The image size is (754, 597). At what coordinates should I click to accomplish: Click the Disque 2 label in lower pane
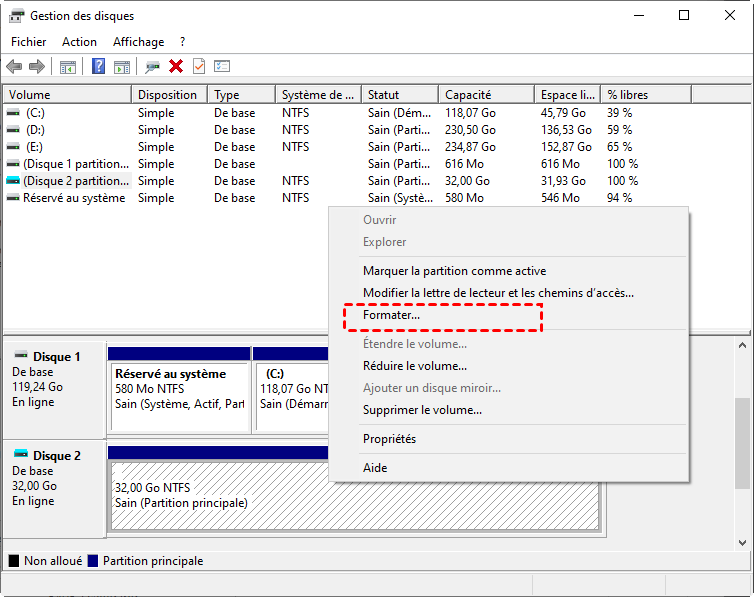tap(57, 455)
